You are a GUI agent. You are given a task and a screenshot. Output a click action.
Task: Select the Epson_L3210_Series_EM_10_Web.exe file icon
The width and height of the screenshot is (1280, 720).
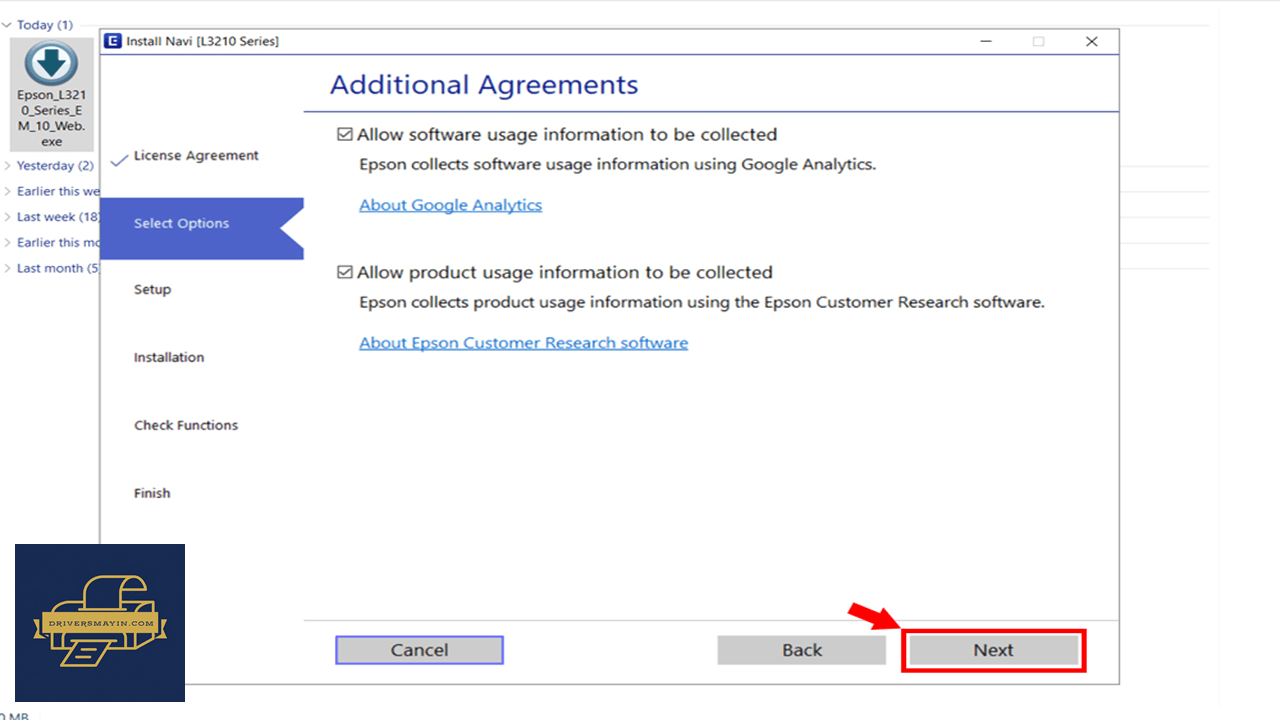click(x=51, y=95)
